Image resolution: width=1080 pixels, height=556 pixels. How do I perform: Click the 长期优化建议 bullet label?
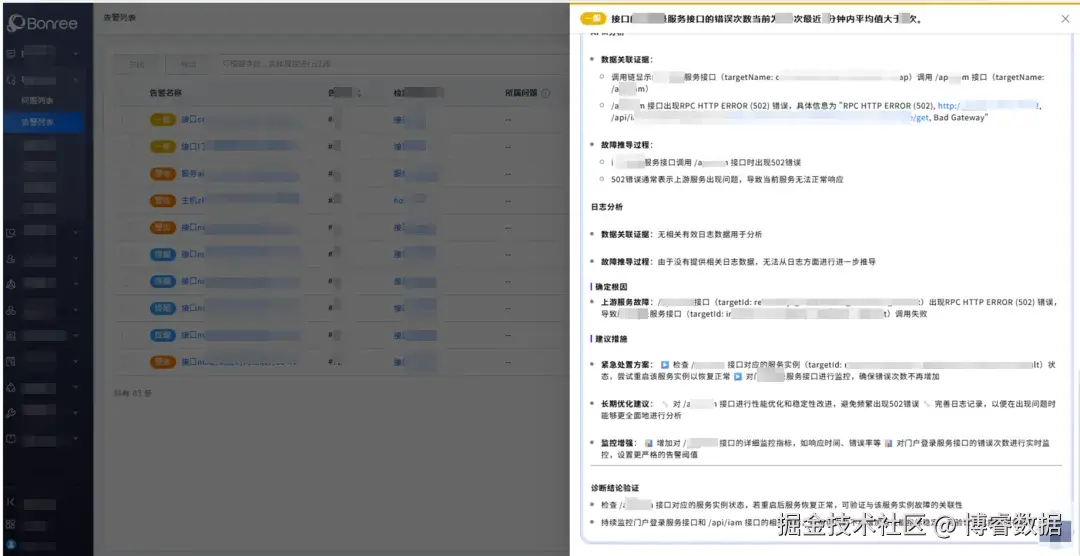(626, 404)
